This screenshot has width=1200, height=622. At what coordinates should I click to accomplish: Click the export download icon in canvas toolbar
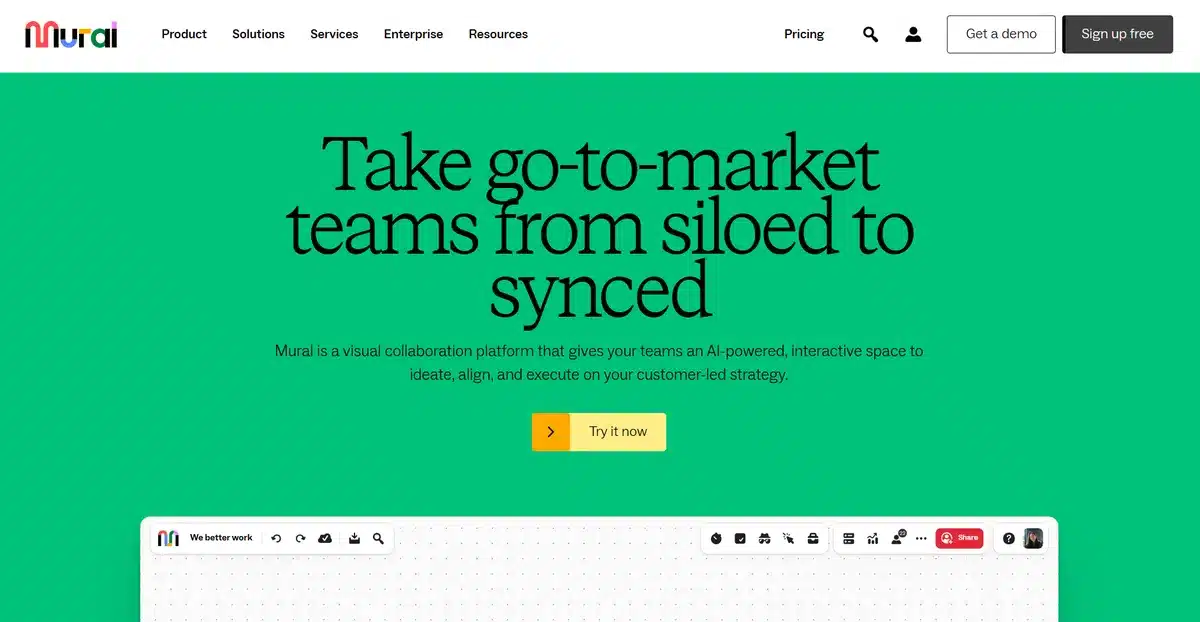click(x=354, y=538)
